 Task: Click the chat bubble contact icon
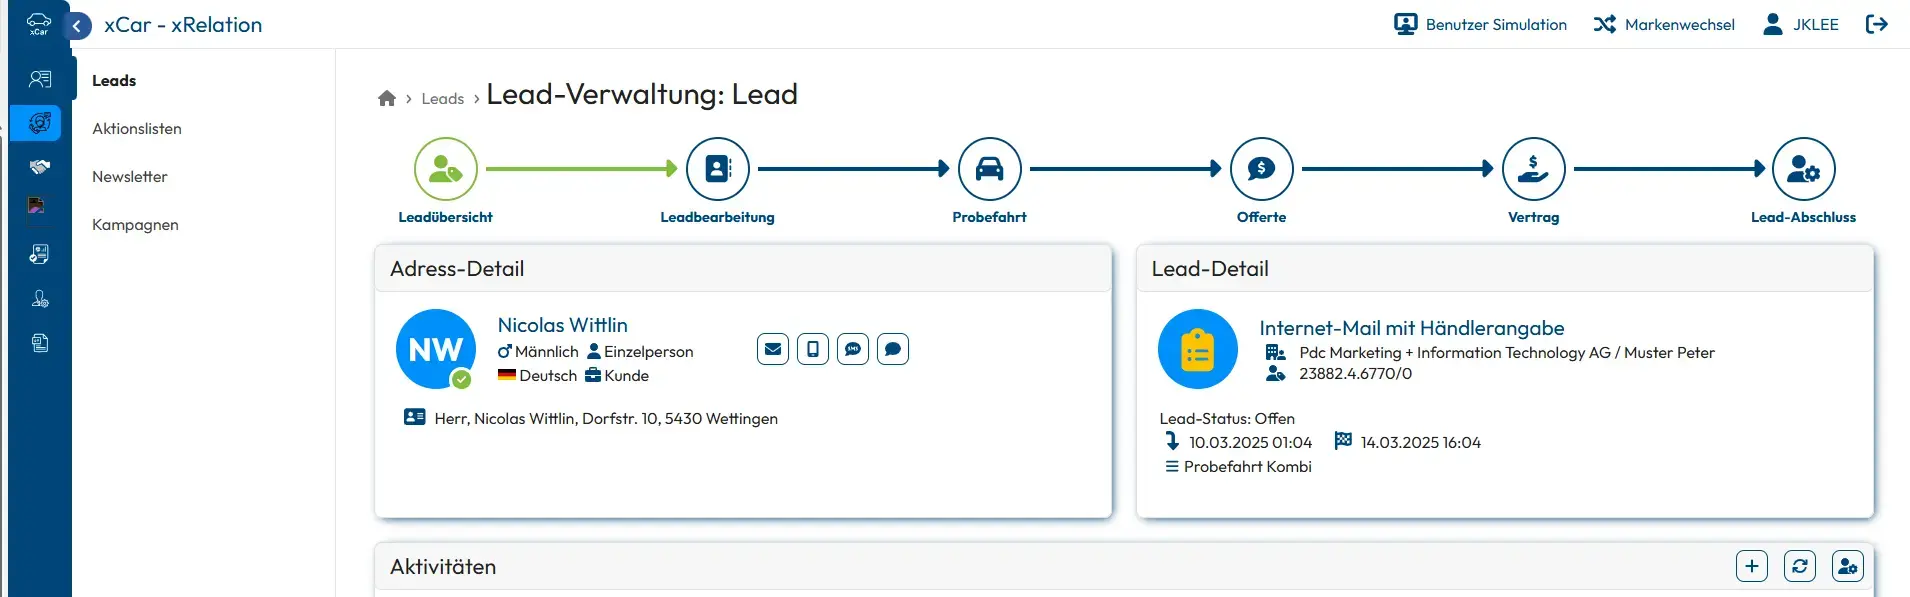click(x=893, y=349)
